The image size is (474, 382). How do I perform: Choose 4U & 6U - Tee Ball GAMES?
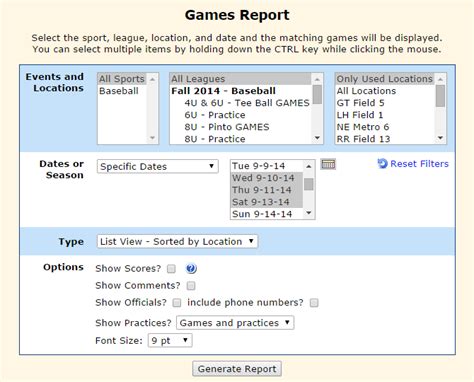click(240, 103)
